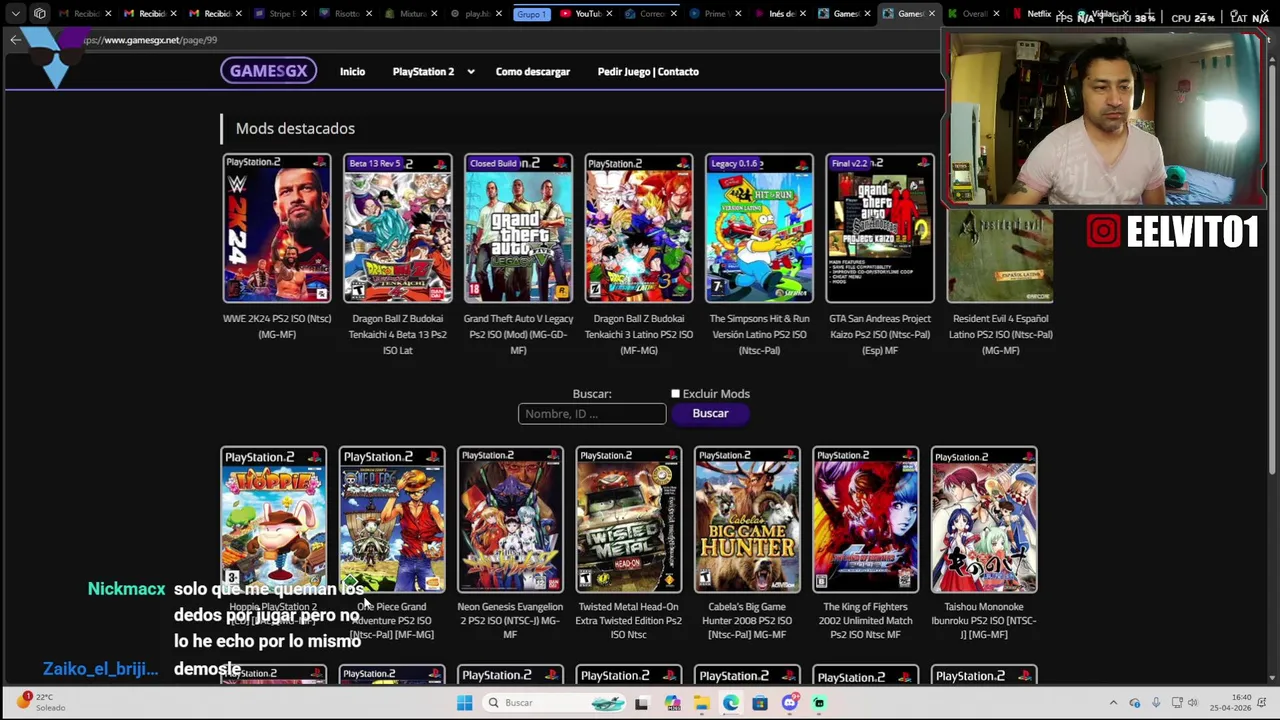Viewport: 1280px width, 720px height.
Task: Click Taishou Mononoke Ibunroku title link
Action: coord(984,621)
